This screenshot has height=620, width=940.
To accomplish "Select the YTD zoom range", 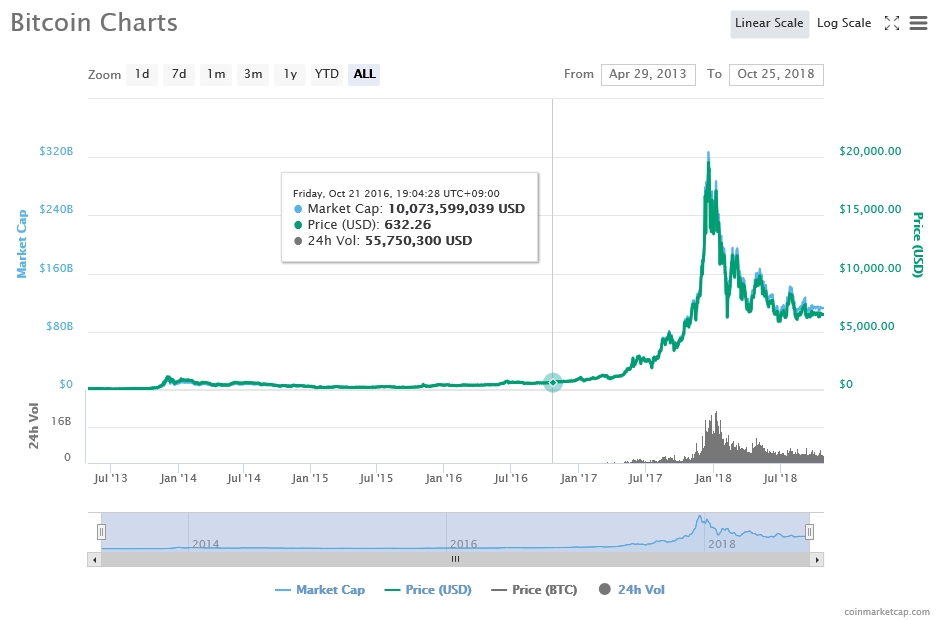I will click(326, 74).
